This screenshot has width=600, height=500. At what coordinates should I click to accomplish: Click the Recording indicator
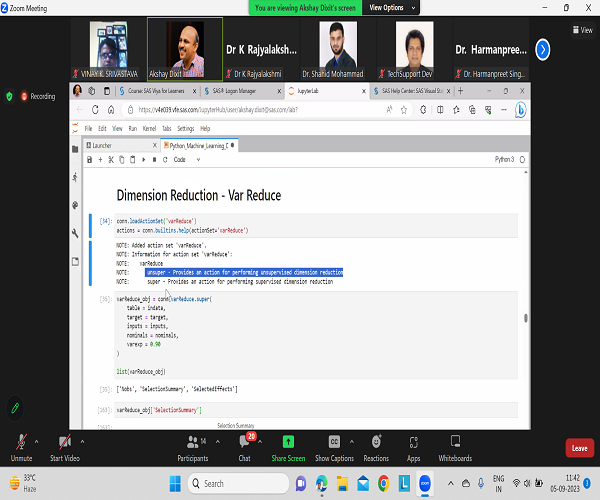point(38,96)
